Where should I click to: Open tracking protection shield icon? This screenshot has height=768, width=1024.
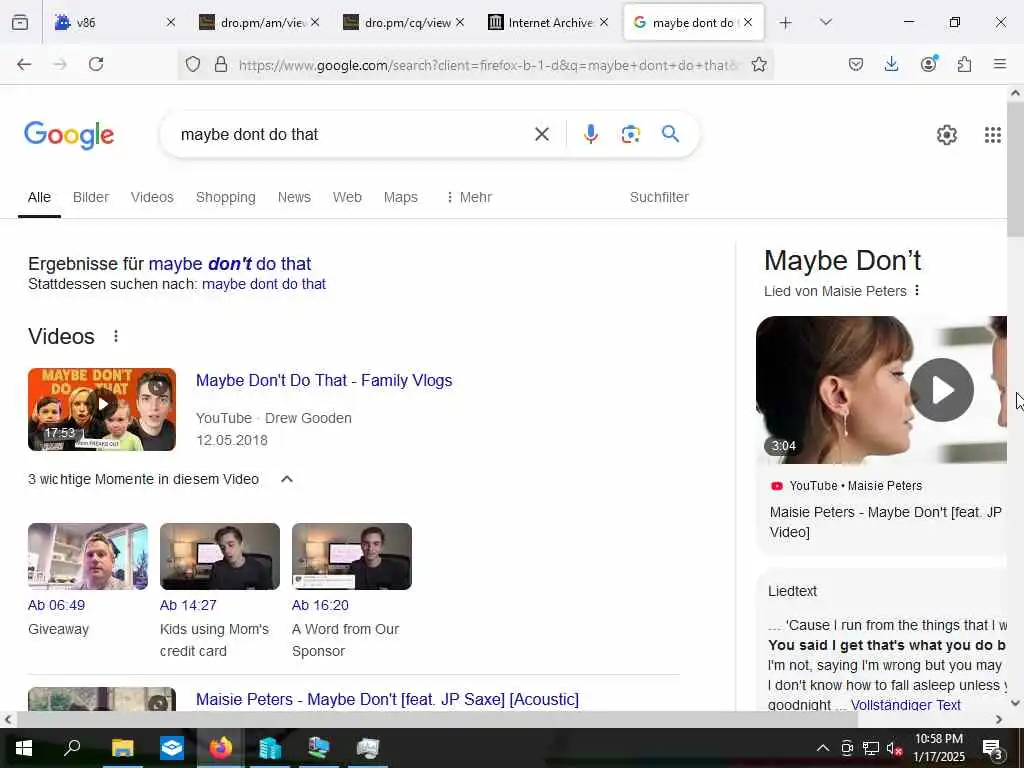coord(193,64)
